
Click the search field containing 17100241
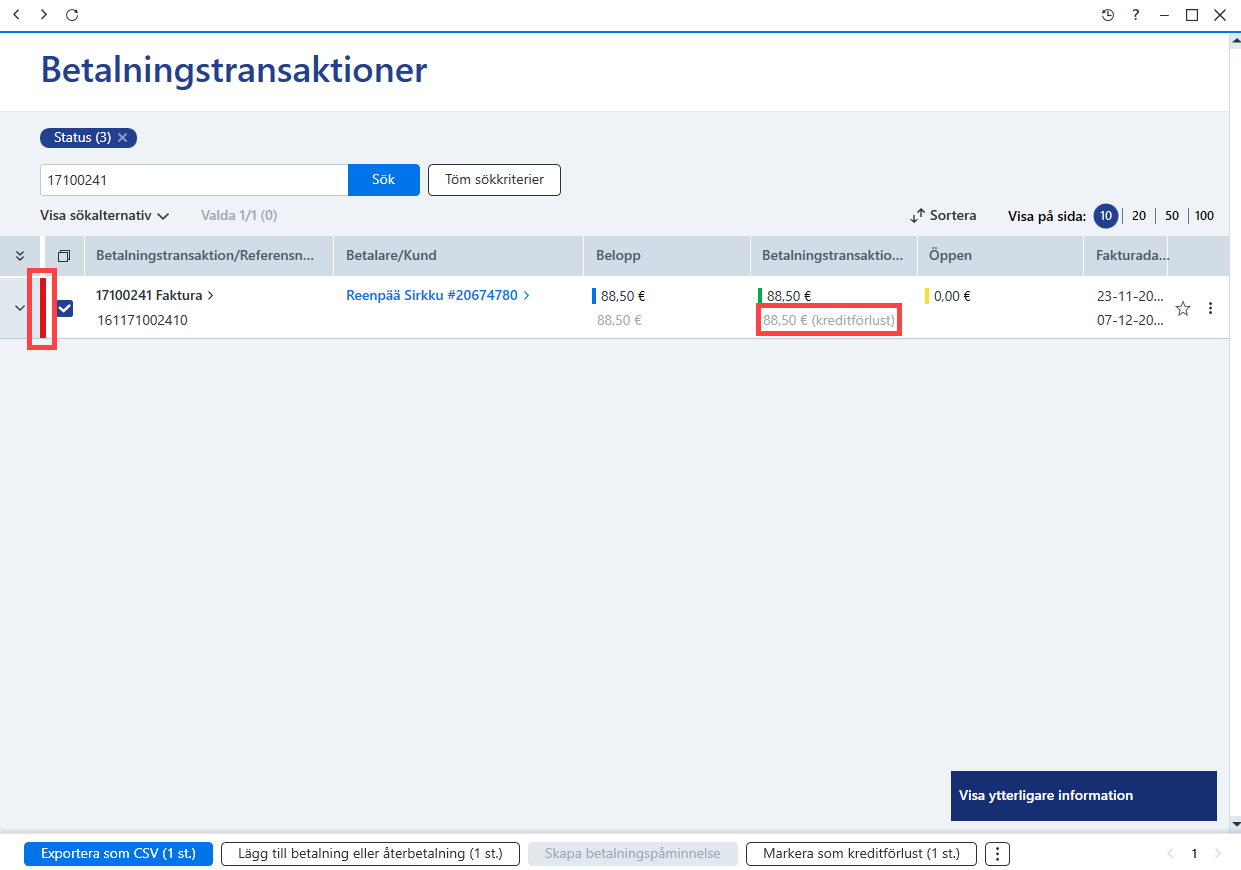[x=194, y=180]
